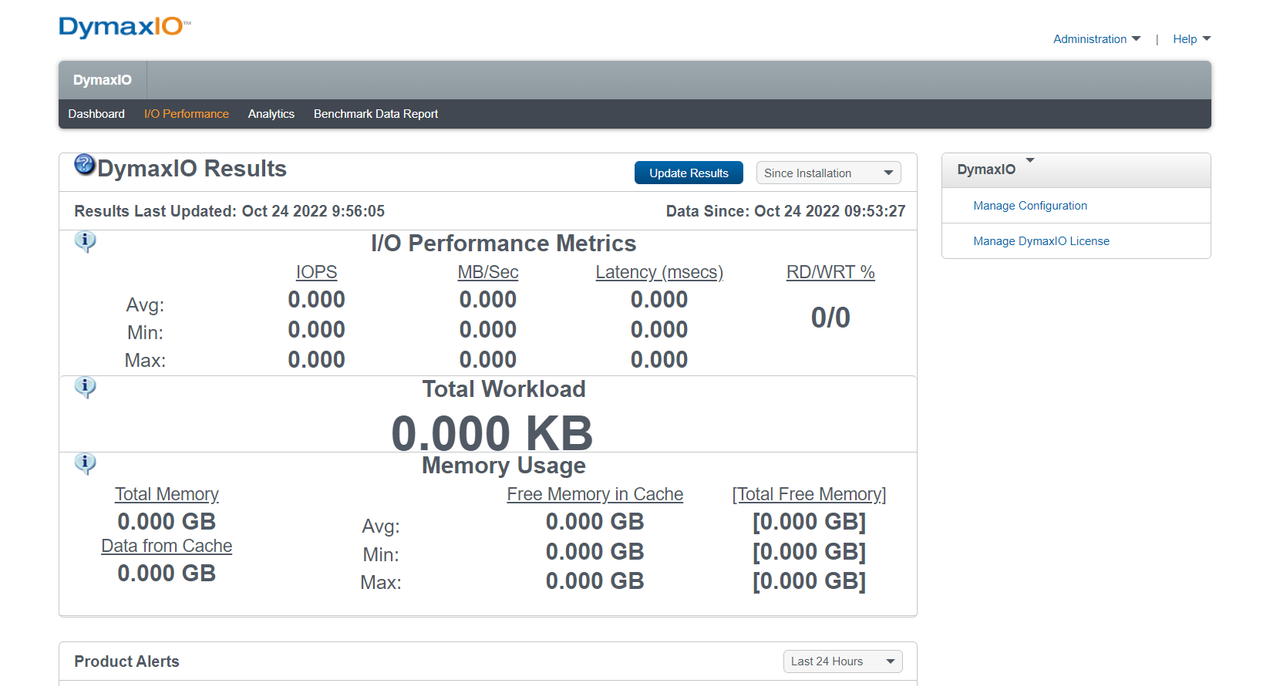Click the Data from Cache label
Image resolution: width=1280 pixels, height=686 pixels.
click(x=167, y=546)
